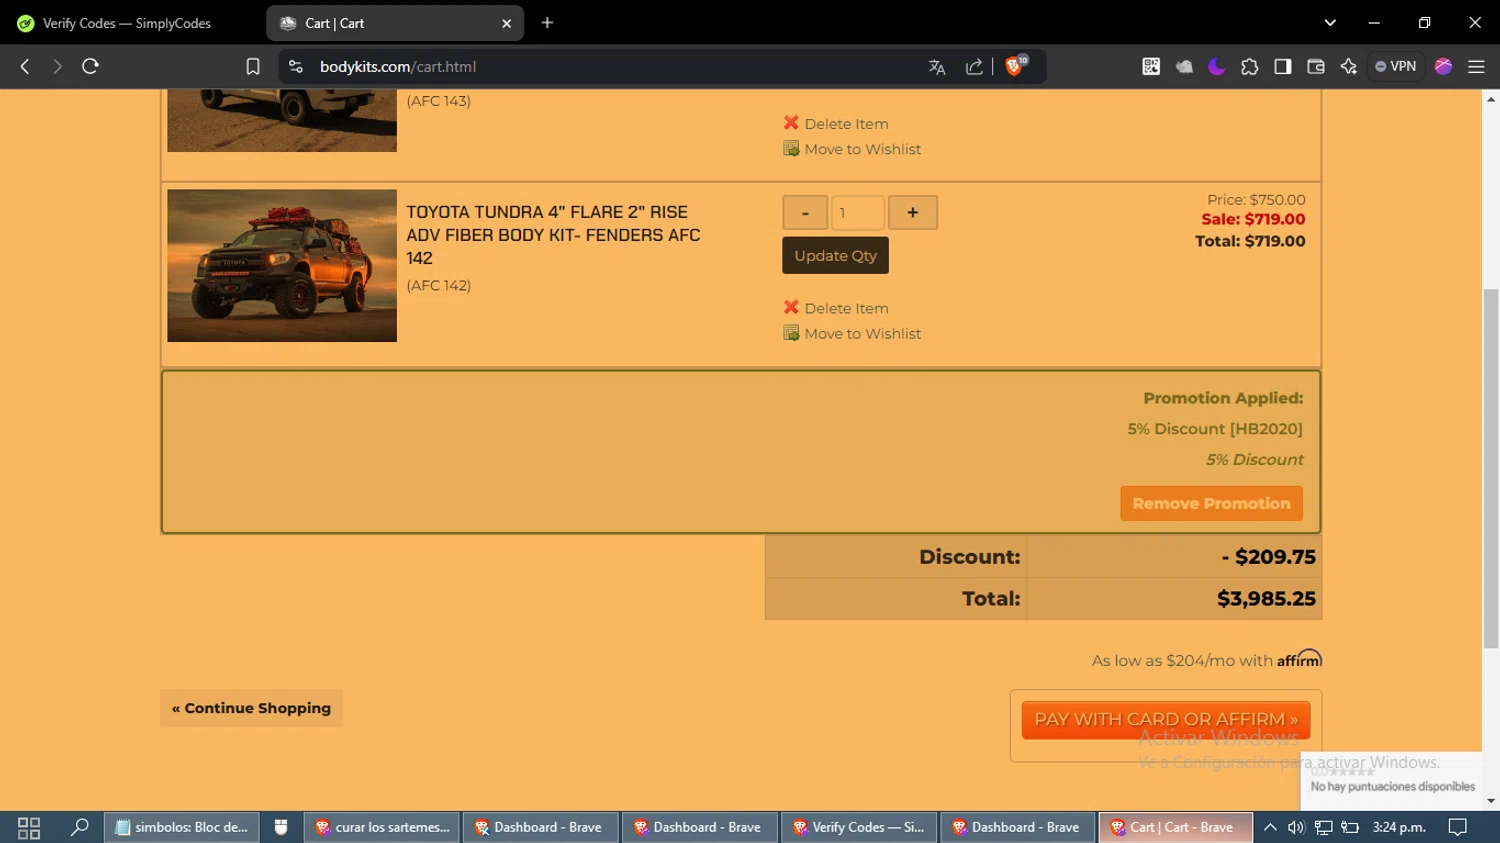Open the AFC 143 product thumbnail
The height and width of the screenshot is (843, 1500).
[282, 120]
